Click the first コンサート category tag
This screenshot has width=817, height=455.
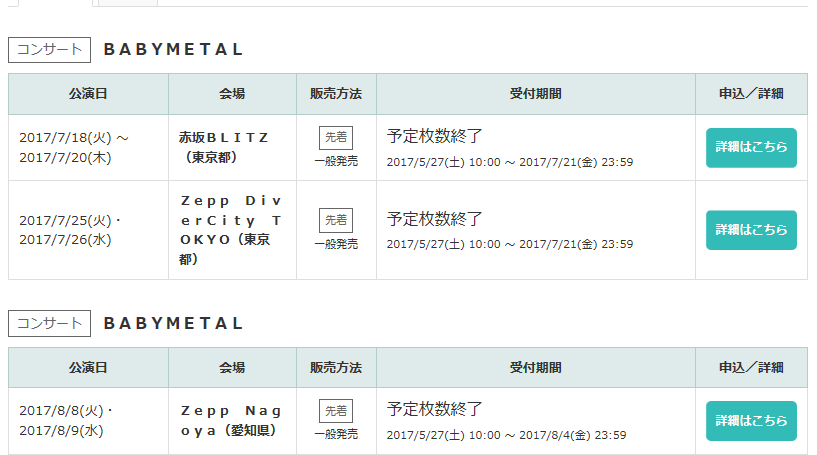49,50
